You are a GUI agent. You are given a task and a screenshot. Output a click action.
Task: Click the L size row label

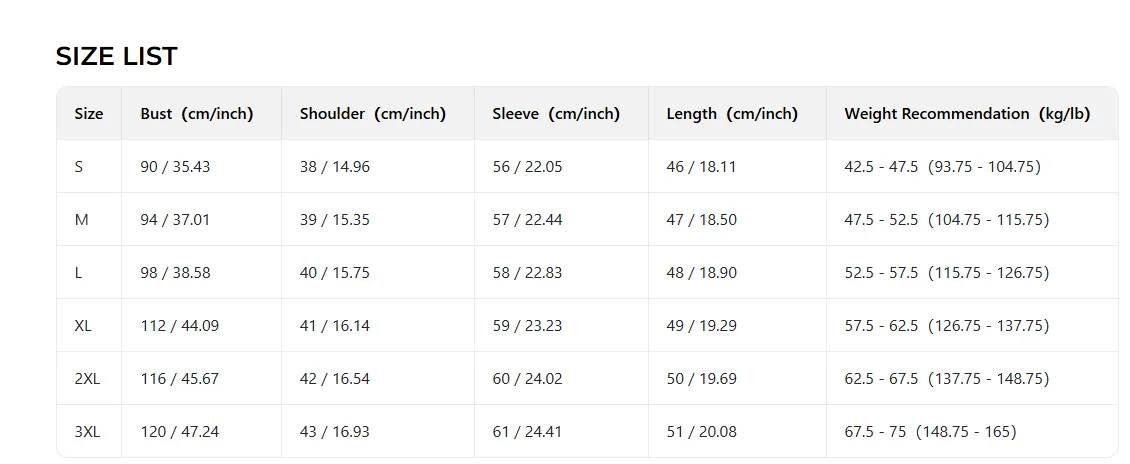[78, 273]
